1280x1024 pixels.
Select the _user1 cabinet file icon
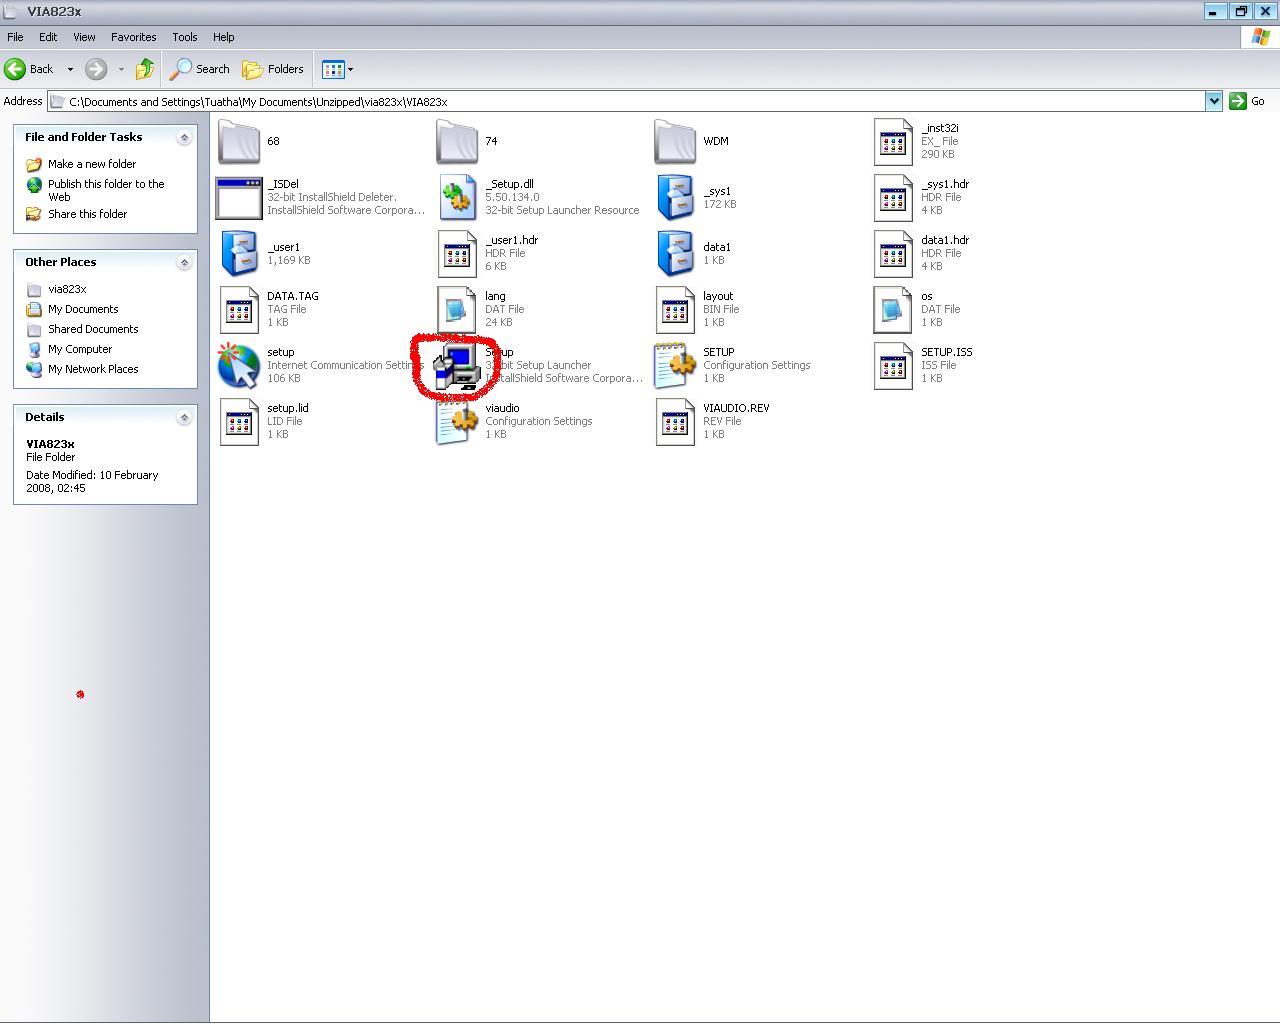point(239,253)
